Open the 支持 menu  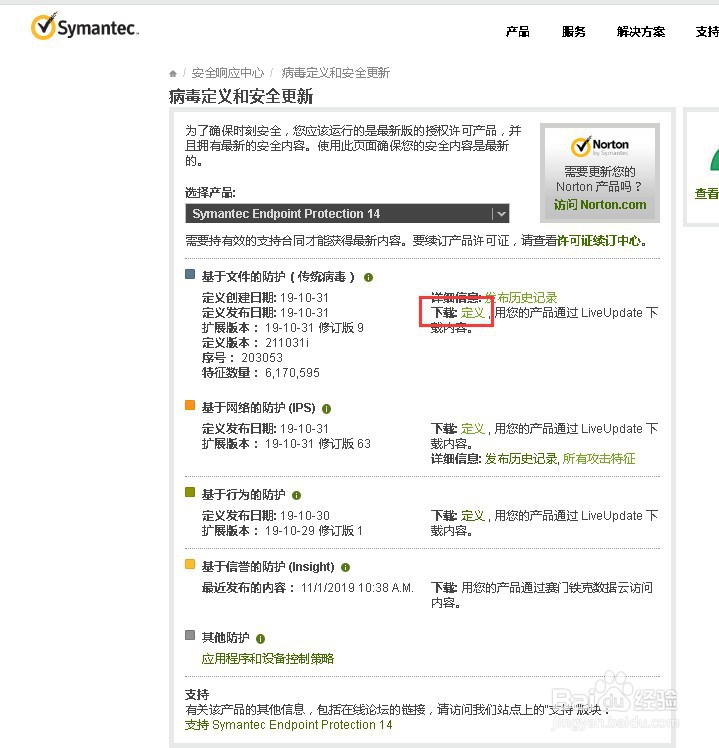click(x=707, y=32)
